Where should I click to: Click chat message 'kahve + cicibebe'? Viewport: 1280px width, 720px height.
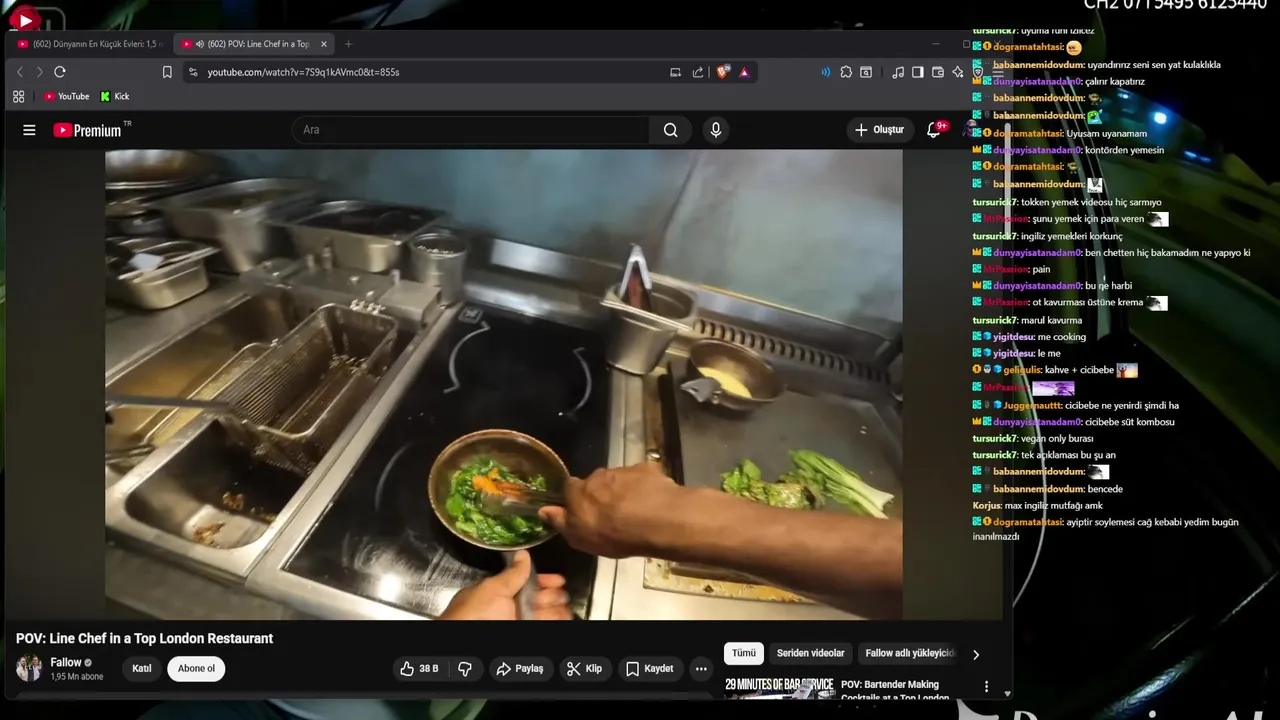click(x=1079, y=370)
